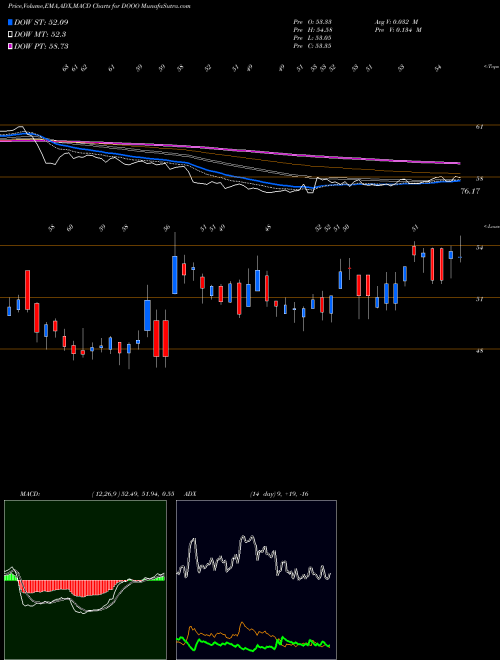Image resolution: width=500 pixels, height=660 pixels.
Task: Click the 'Avg V: 0.082 M' volume text
Action: 398,22
